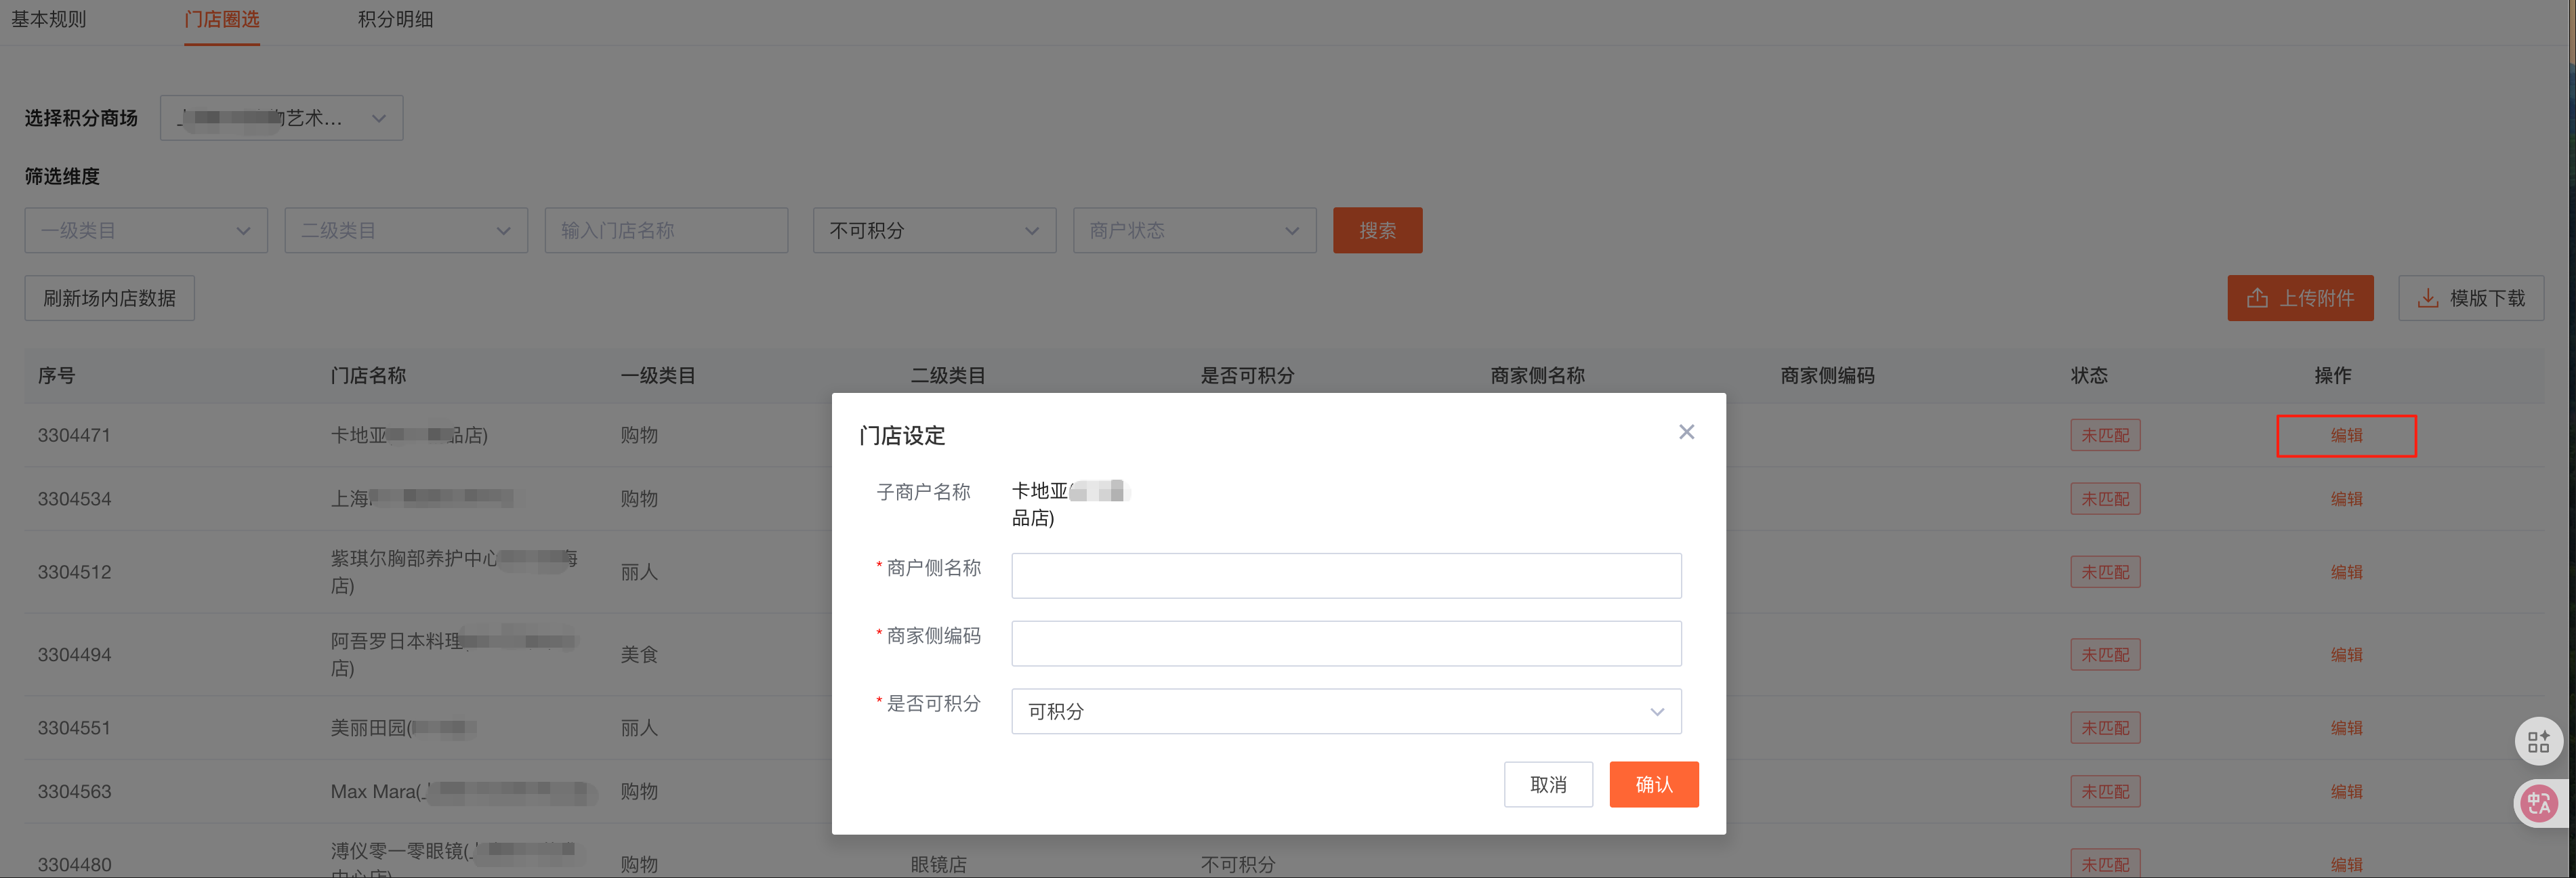Click the 商家侧编码 input field
2576x878 pixels.
1345,643
